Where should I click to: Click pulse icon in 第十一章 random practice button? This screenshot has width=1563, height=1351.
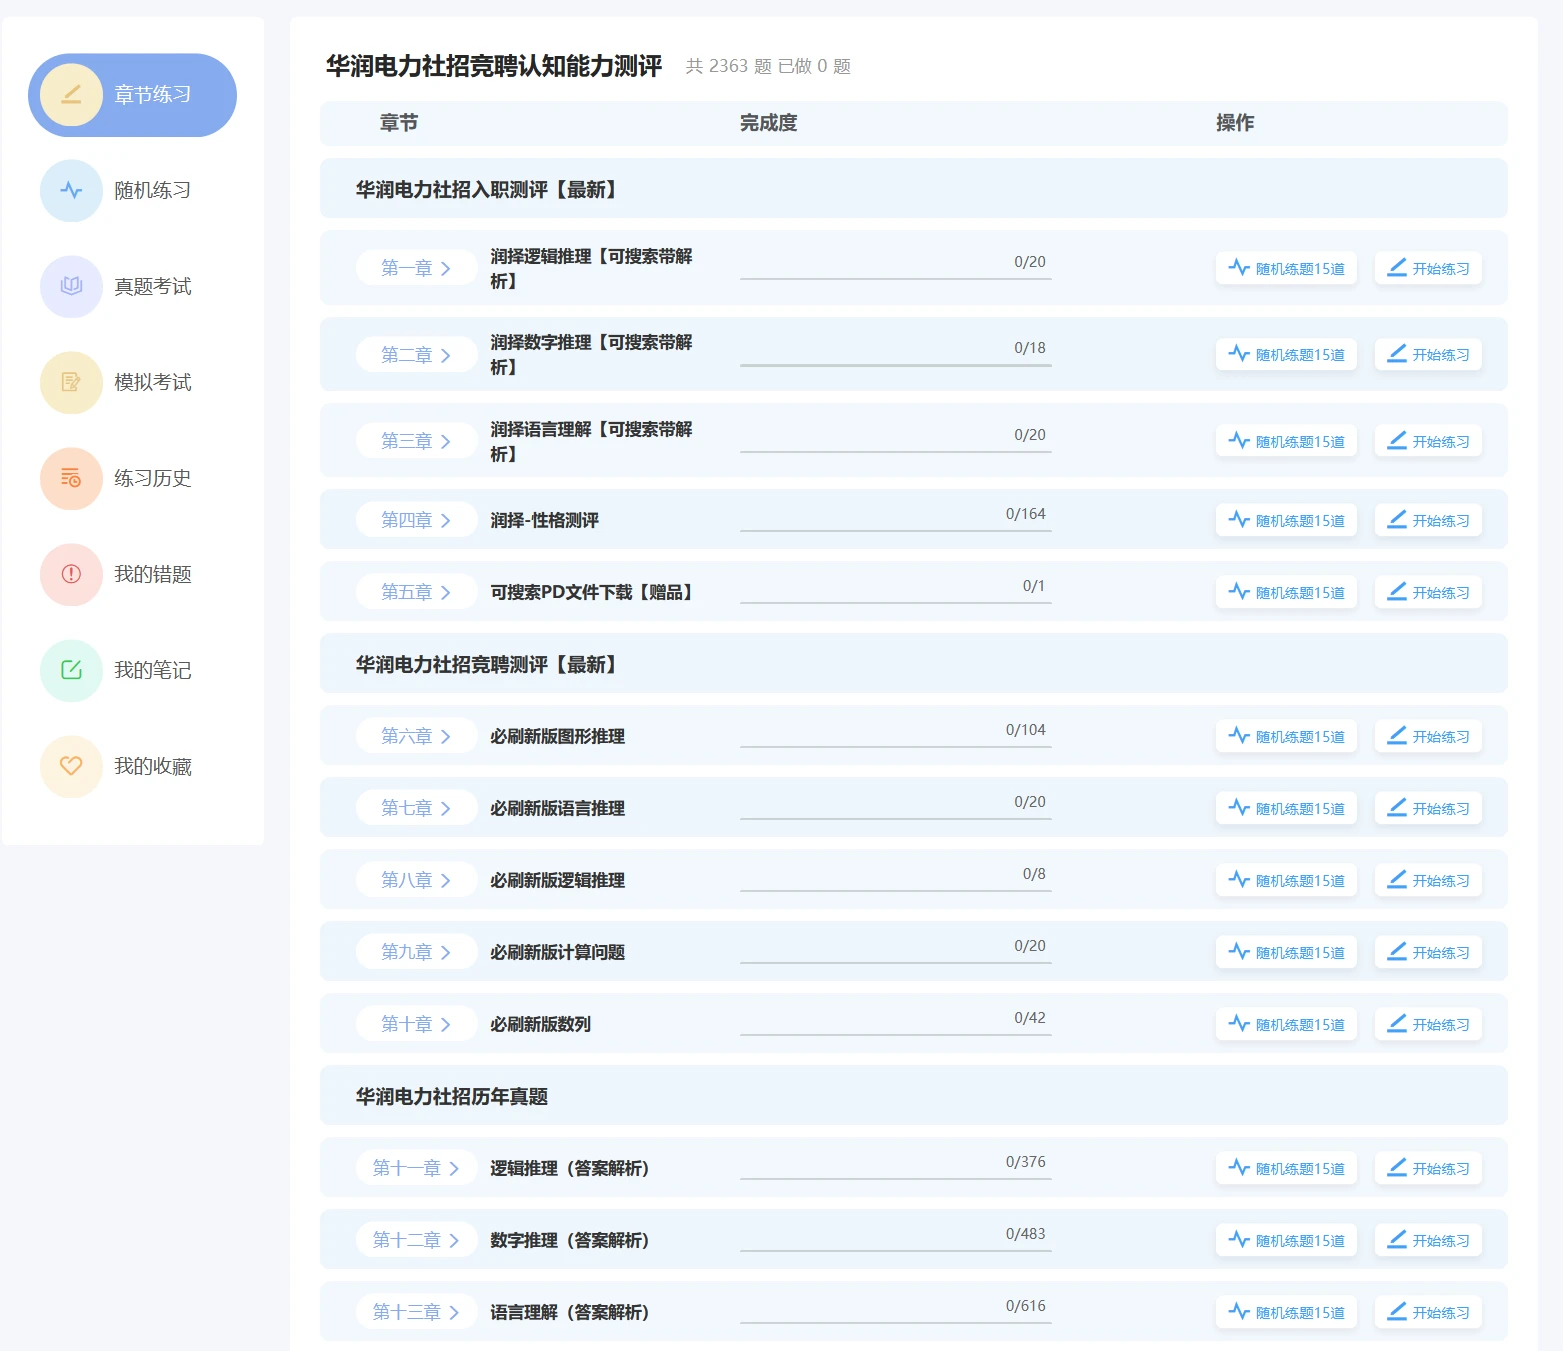click(1239, 1167)
